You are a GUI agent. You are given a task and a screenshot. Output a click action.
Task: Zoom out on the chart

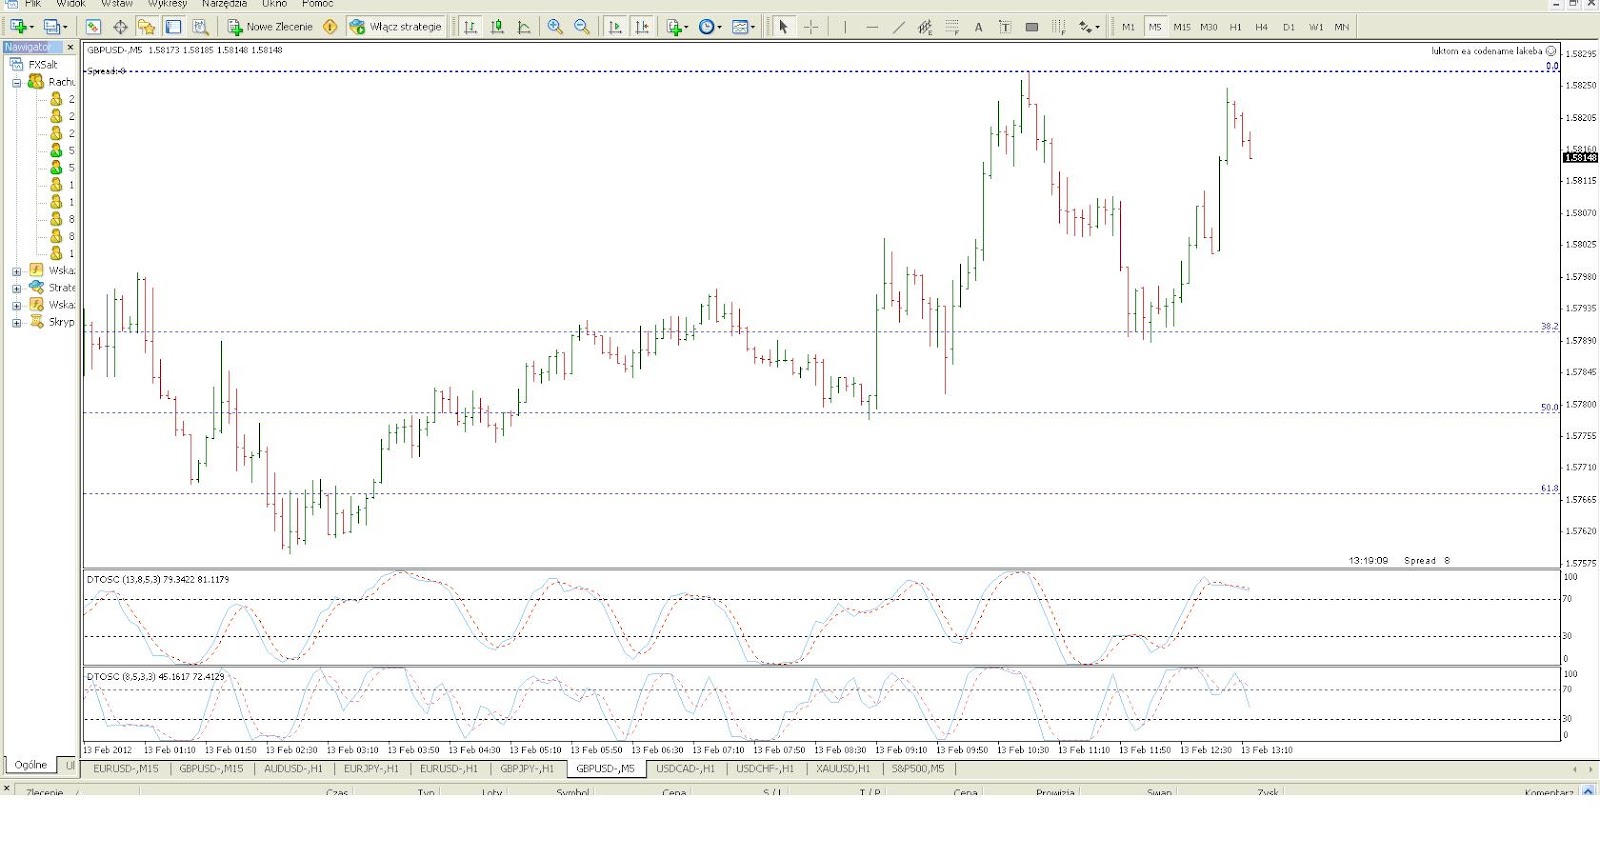click(582, 27)
